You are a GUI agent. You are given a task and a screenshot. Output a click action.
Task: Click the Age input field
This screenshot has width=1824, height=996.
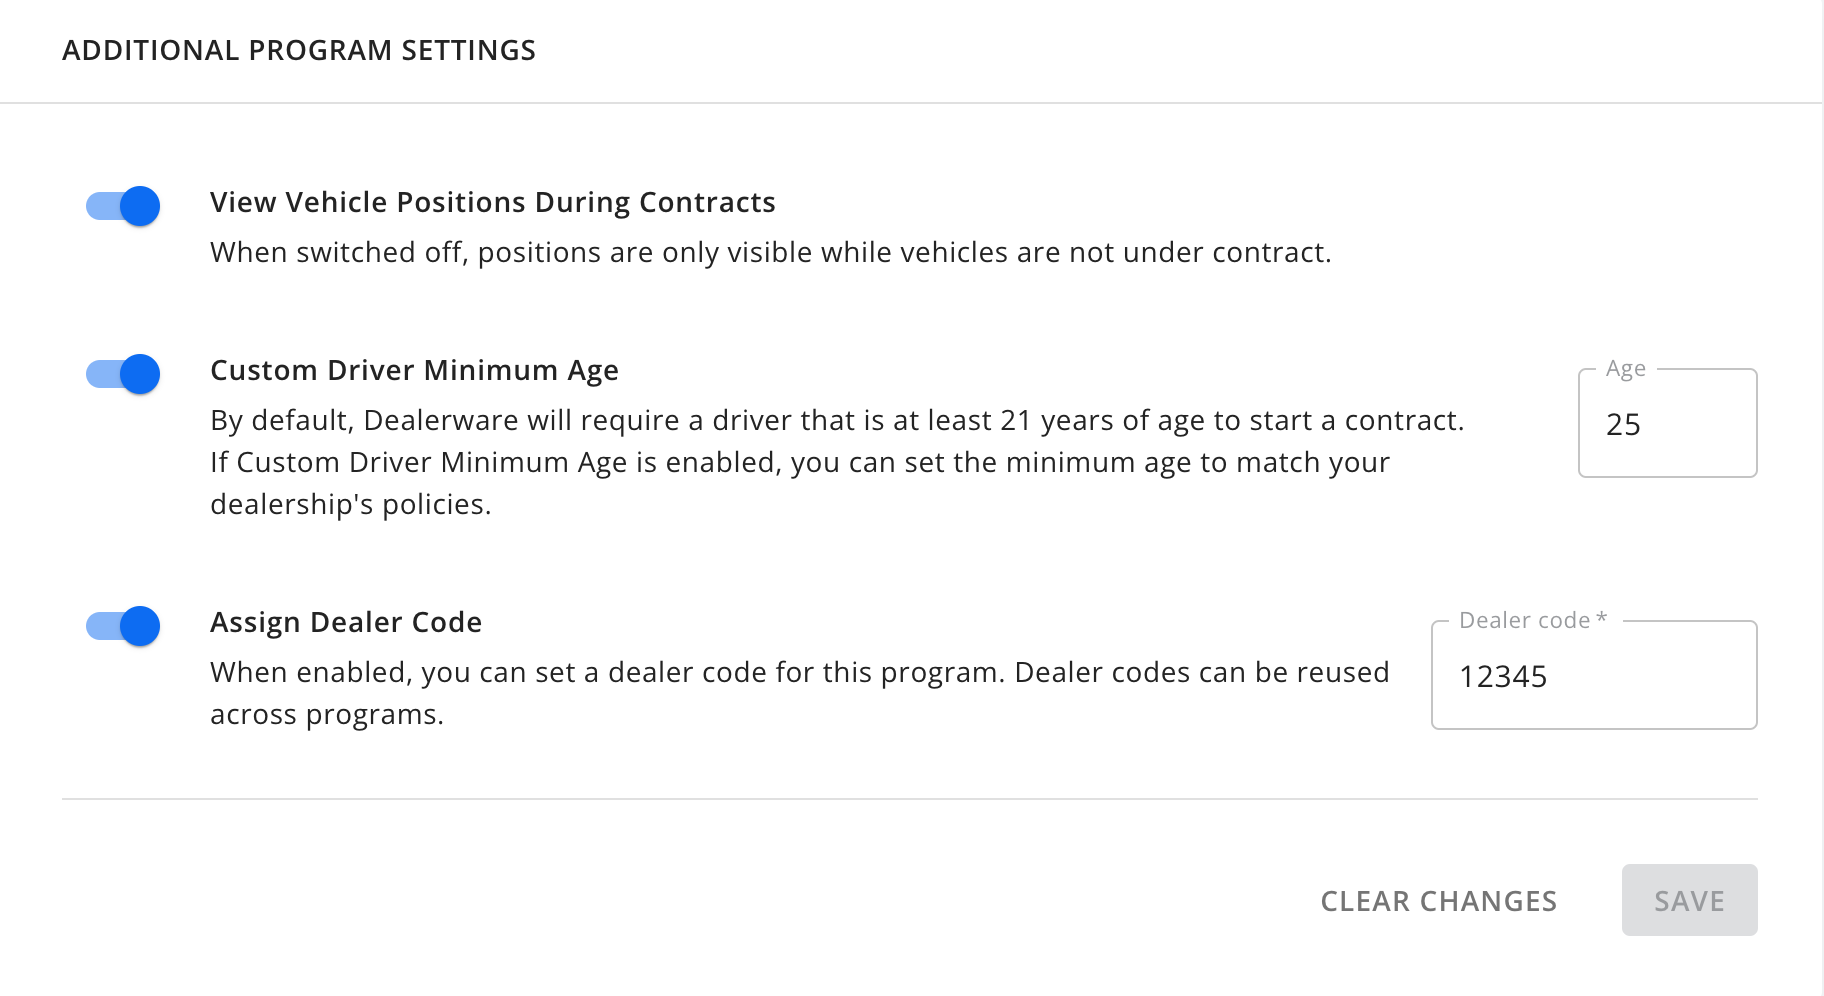point(1665,424)
